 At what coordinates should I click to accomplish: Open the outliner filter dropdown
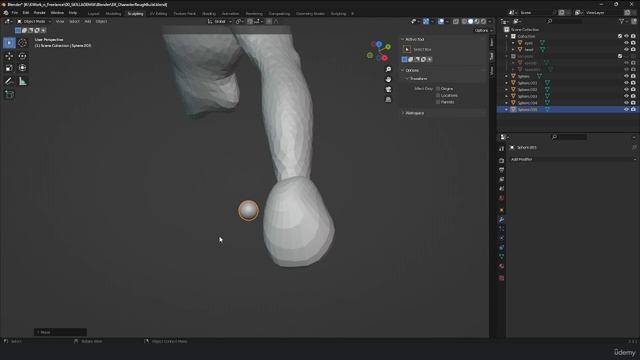623,21
